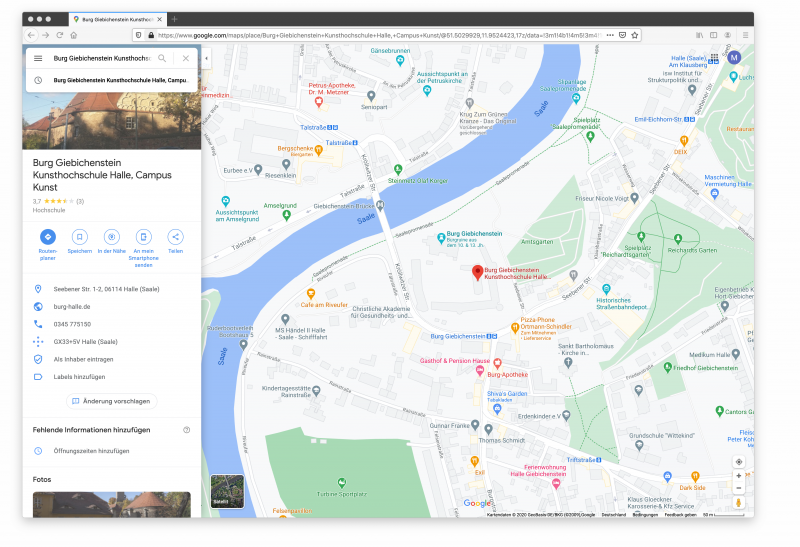Save the place with Speichern
Image resolution: width=800 pixels, height=547 pixels.
click(x=79, y=237)
